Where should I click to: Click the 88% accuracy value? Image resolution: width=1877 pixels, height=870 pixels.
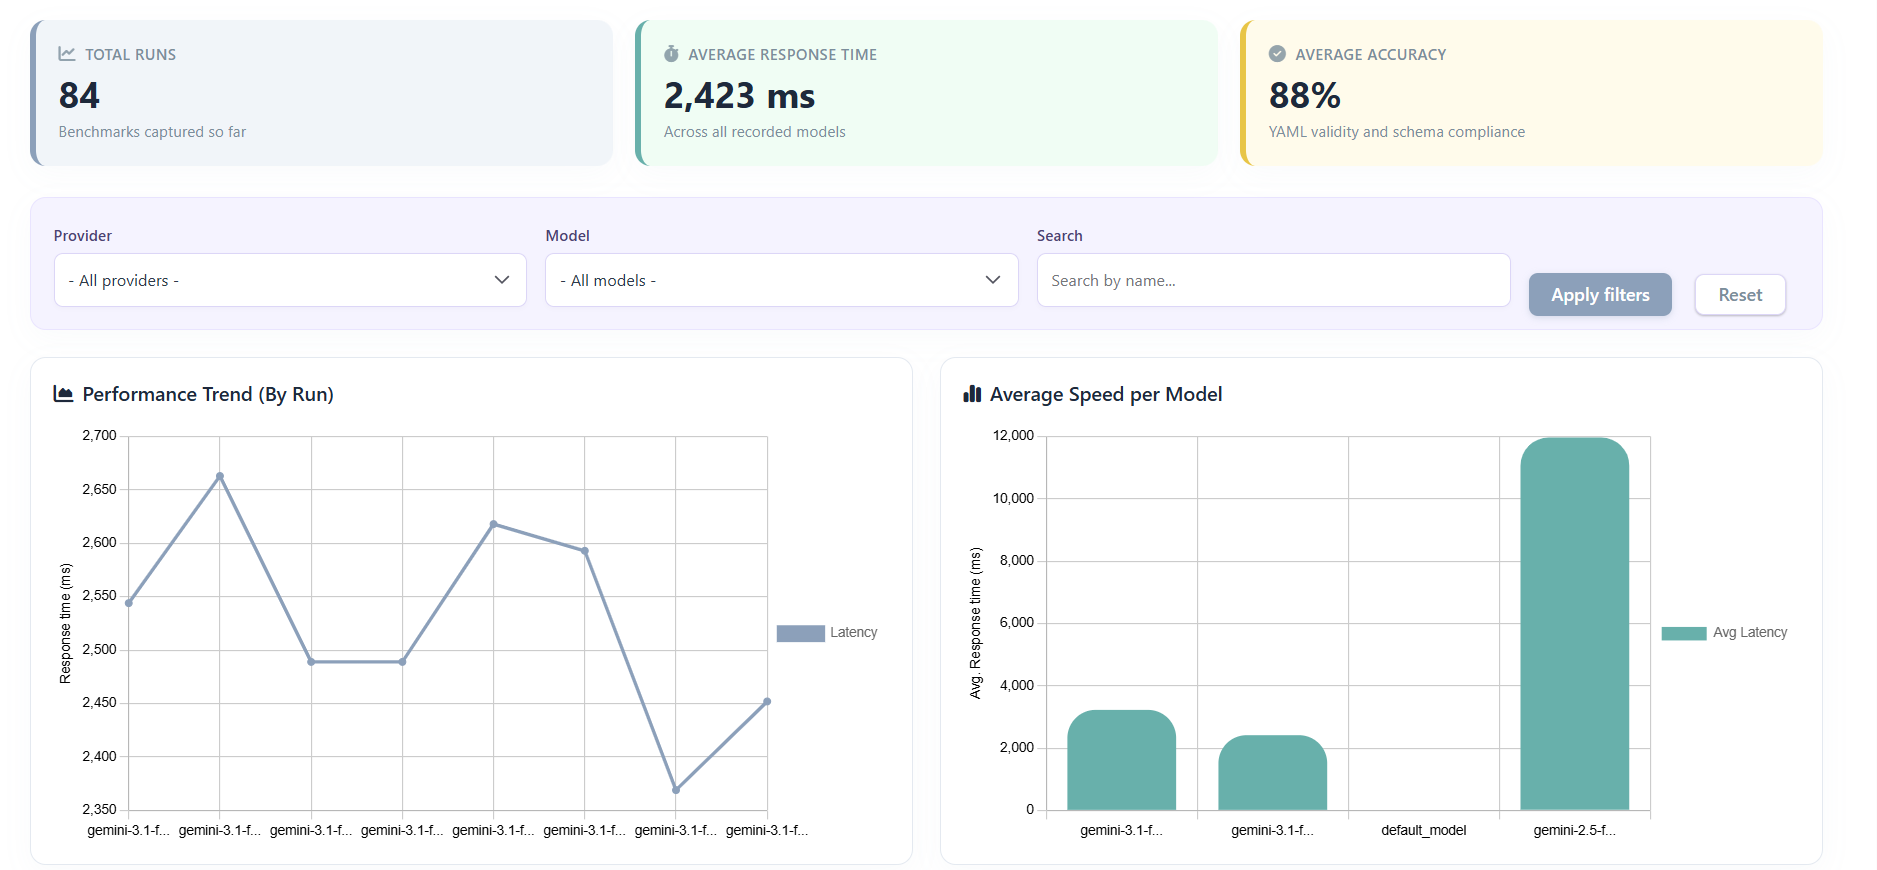point(1304,96)
